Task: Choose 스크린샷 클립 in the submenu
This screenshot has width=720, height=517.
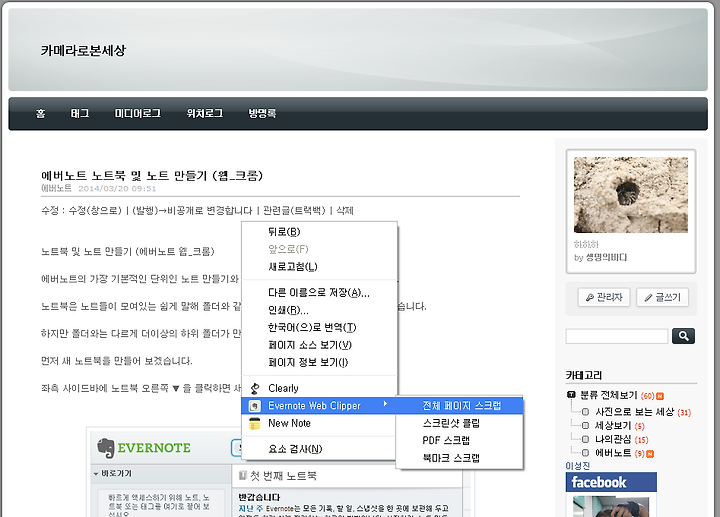Action: pyautogui.click(x=460, y=423)
